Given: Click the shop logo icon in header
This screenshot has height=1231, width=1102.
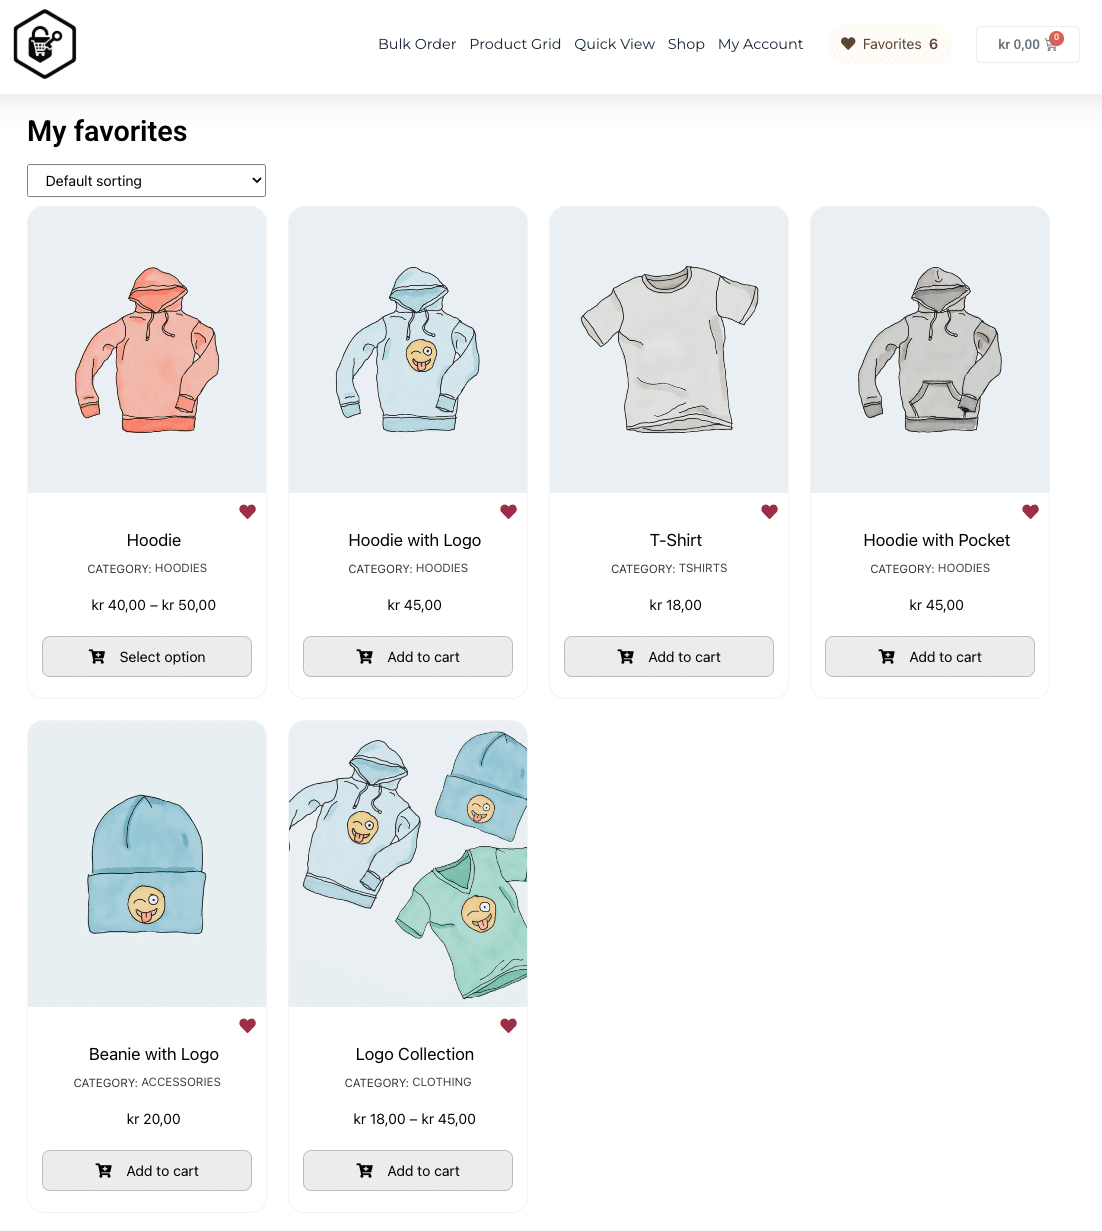Looking at the screenshot, I should tap(45, 44).
